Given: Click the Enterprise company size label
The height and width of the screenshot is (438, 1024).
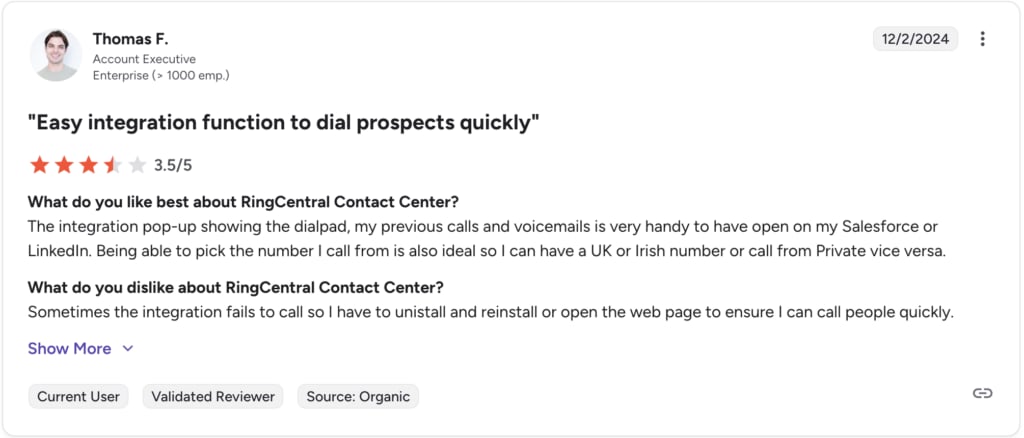Looking at the screenshot, I should point(161,75).
